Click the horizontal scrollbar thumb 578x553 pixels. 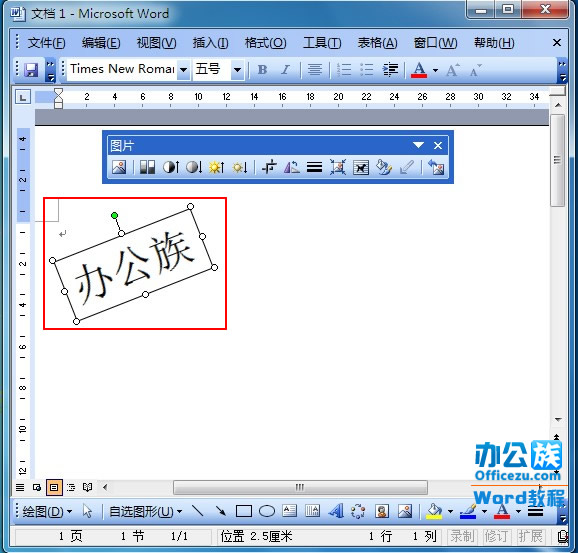point(300,487)
